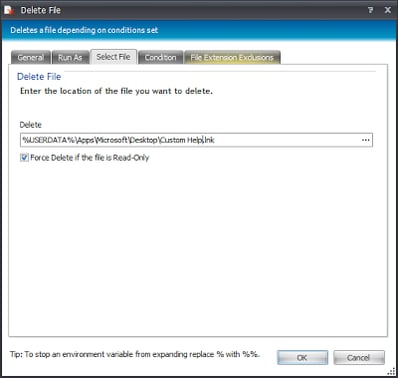The height and width of the screenshot is (378, 398).
Task: Open the File Extension Exclusions tab
Action: point(232,57)
